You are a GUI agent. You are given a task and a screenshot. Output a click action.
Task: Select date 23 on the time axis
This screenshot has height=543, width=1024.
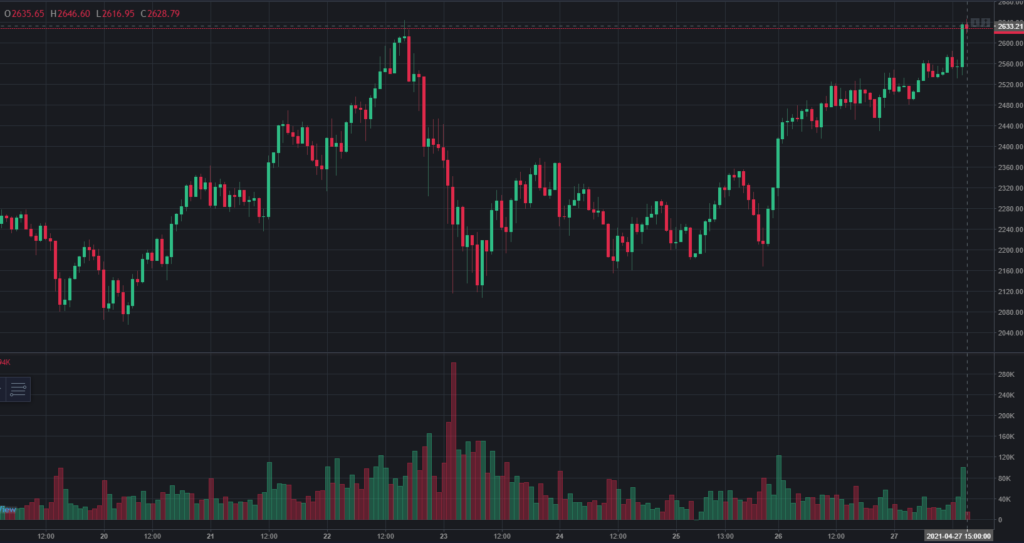(x=442, y=536)
